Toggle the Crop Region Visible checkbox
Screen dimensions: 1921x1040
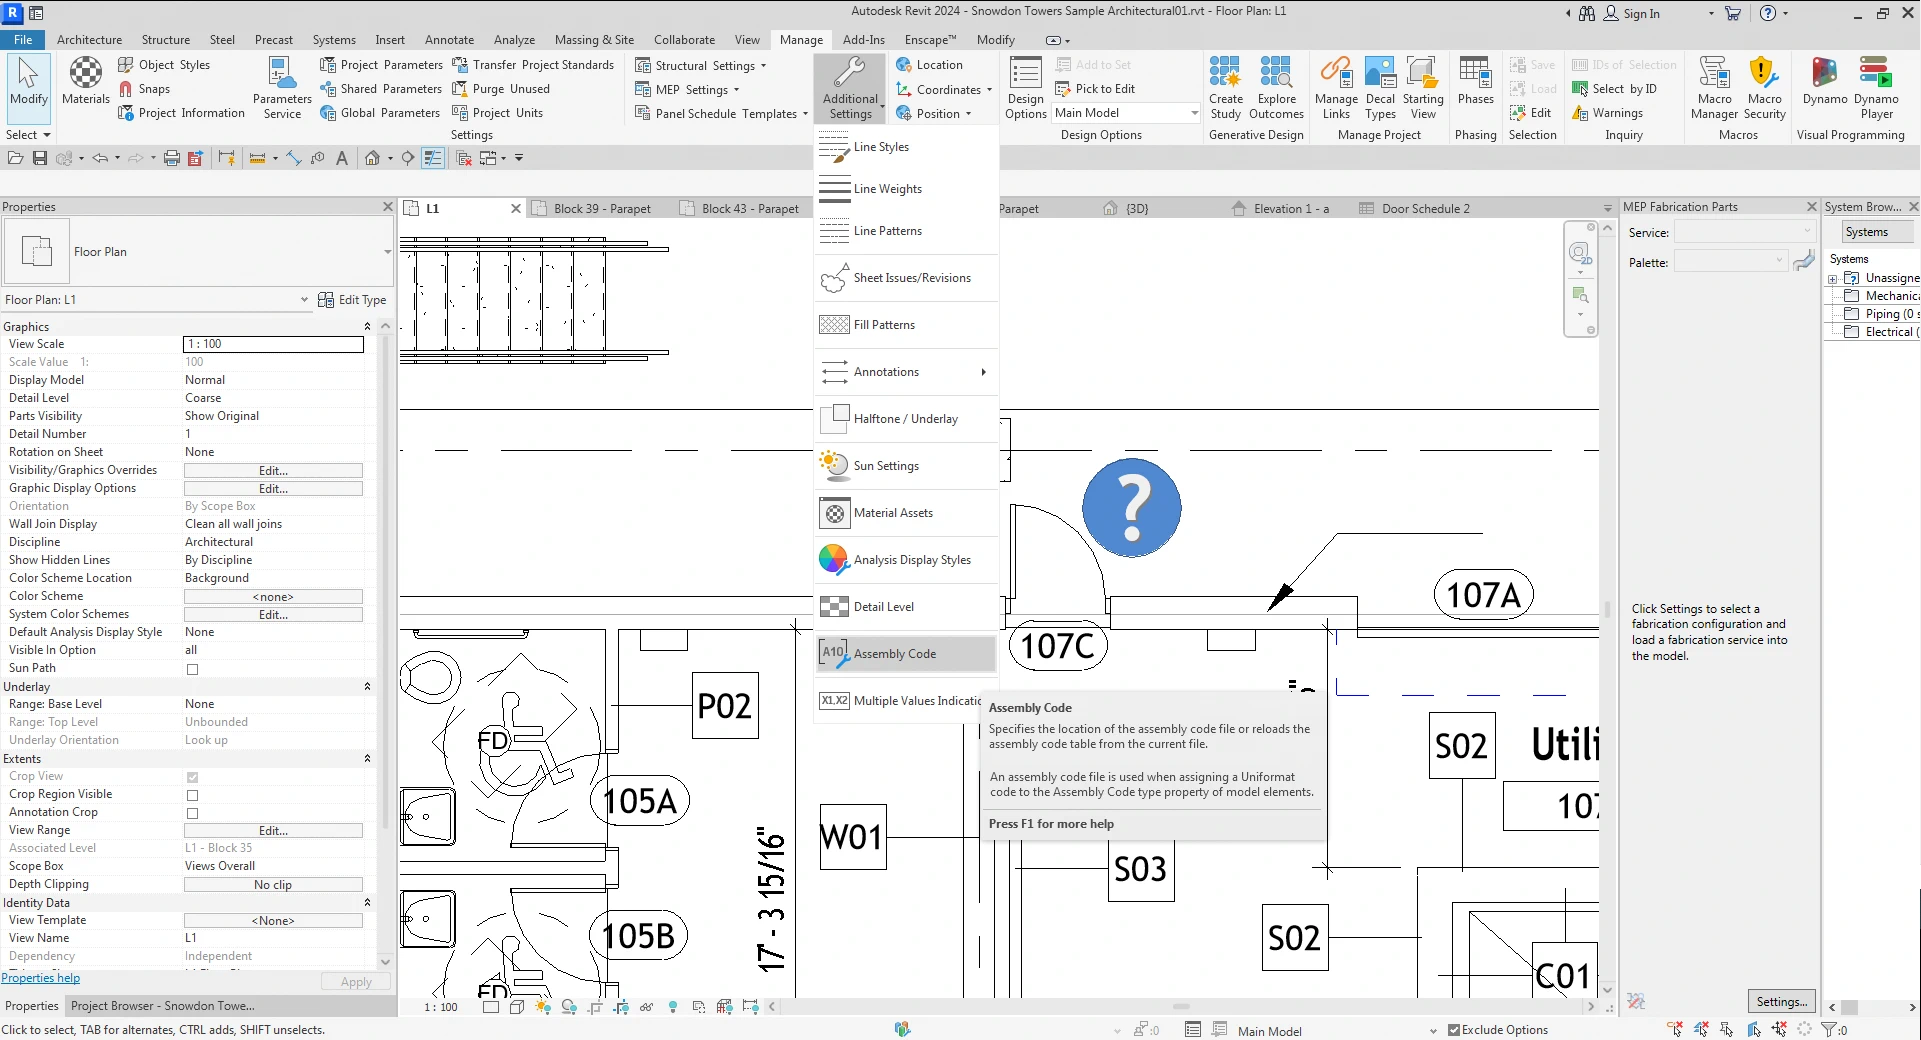pos(193,795)
